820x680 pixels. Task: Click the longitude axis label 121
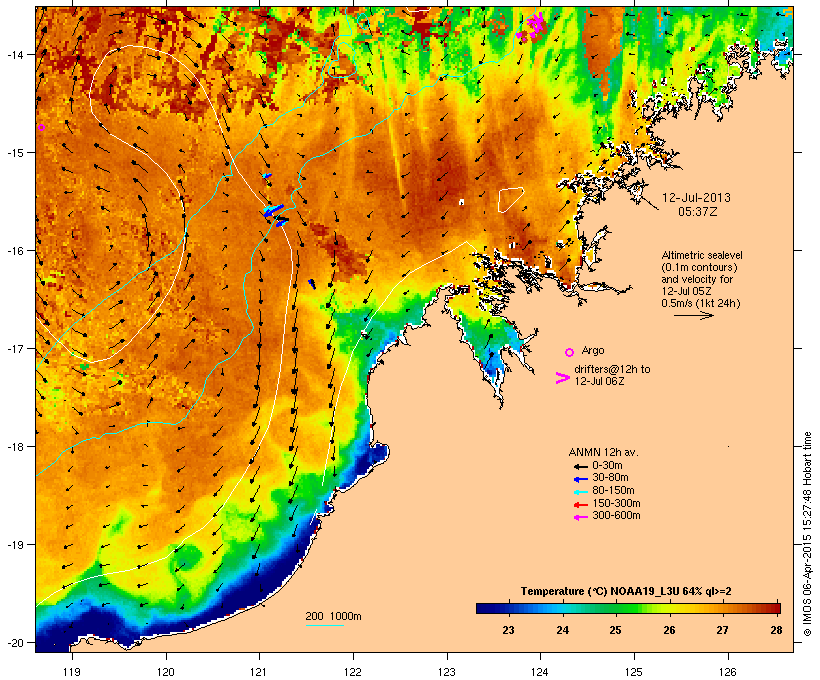pyautogui.click(x=259, y=672)
